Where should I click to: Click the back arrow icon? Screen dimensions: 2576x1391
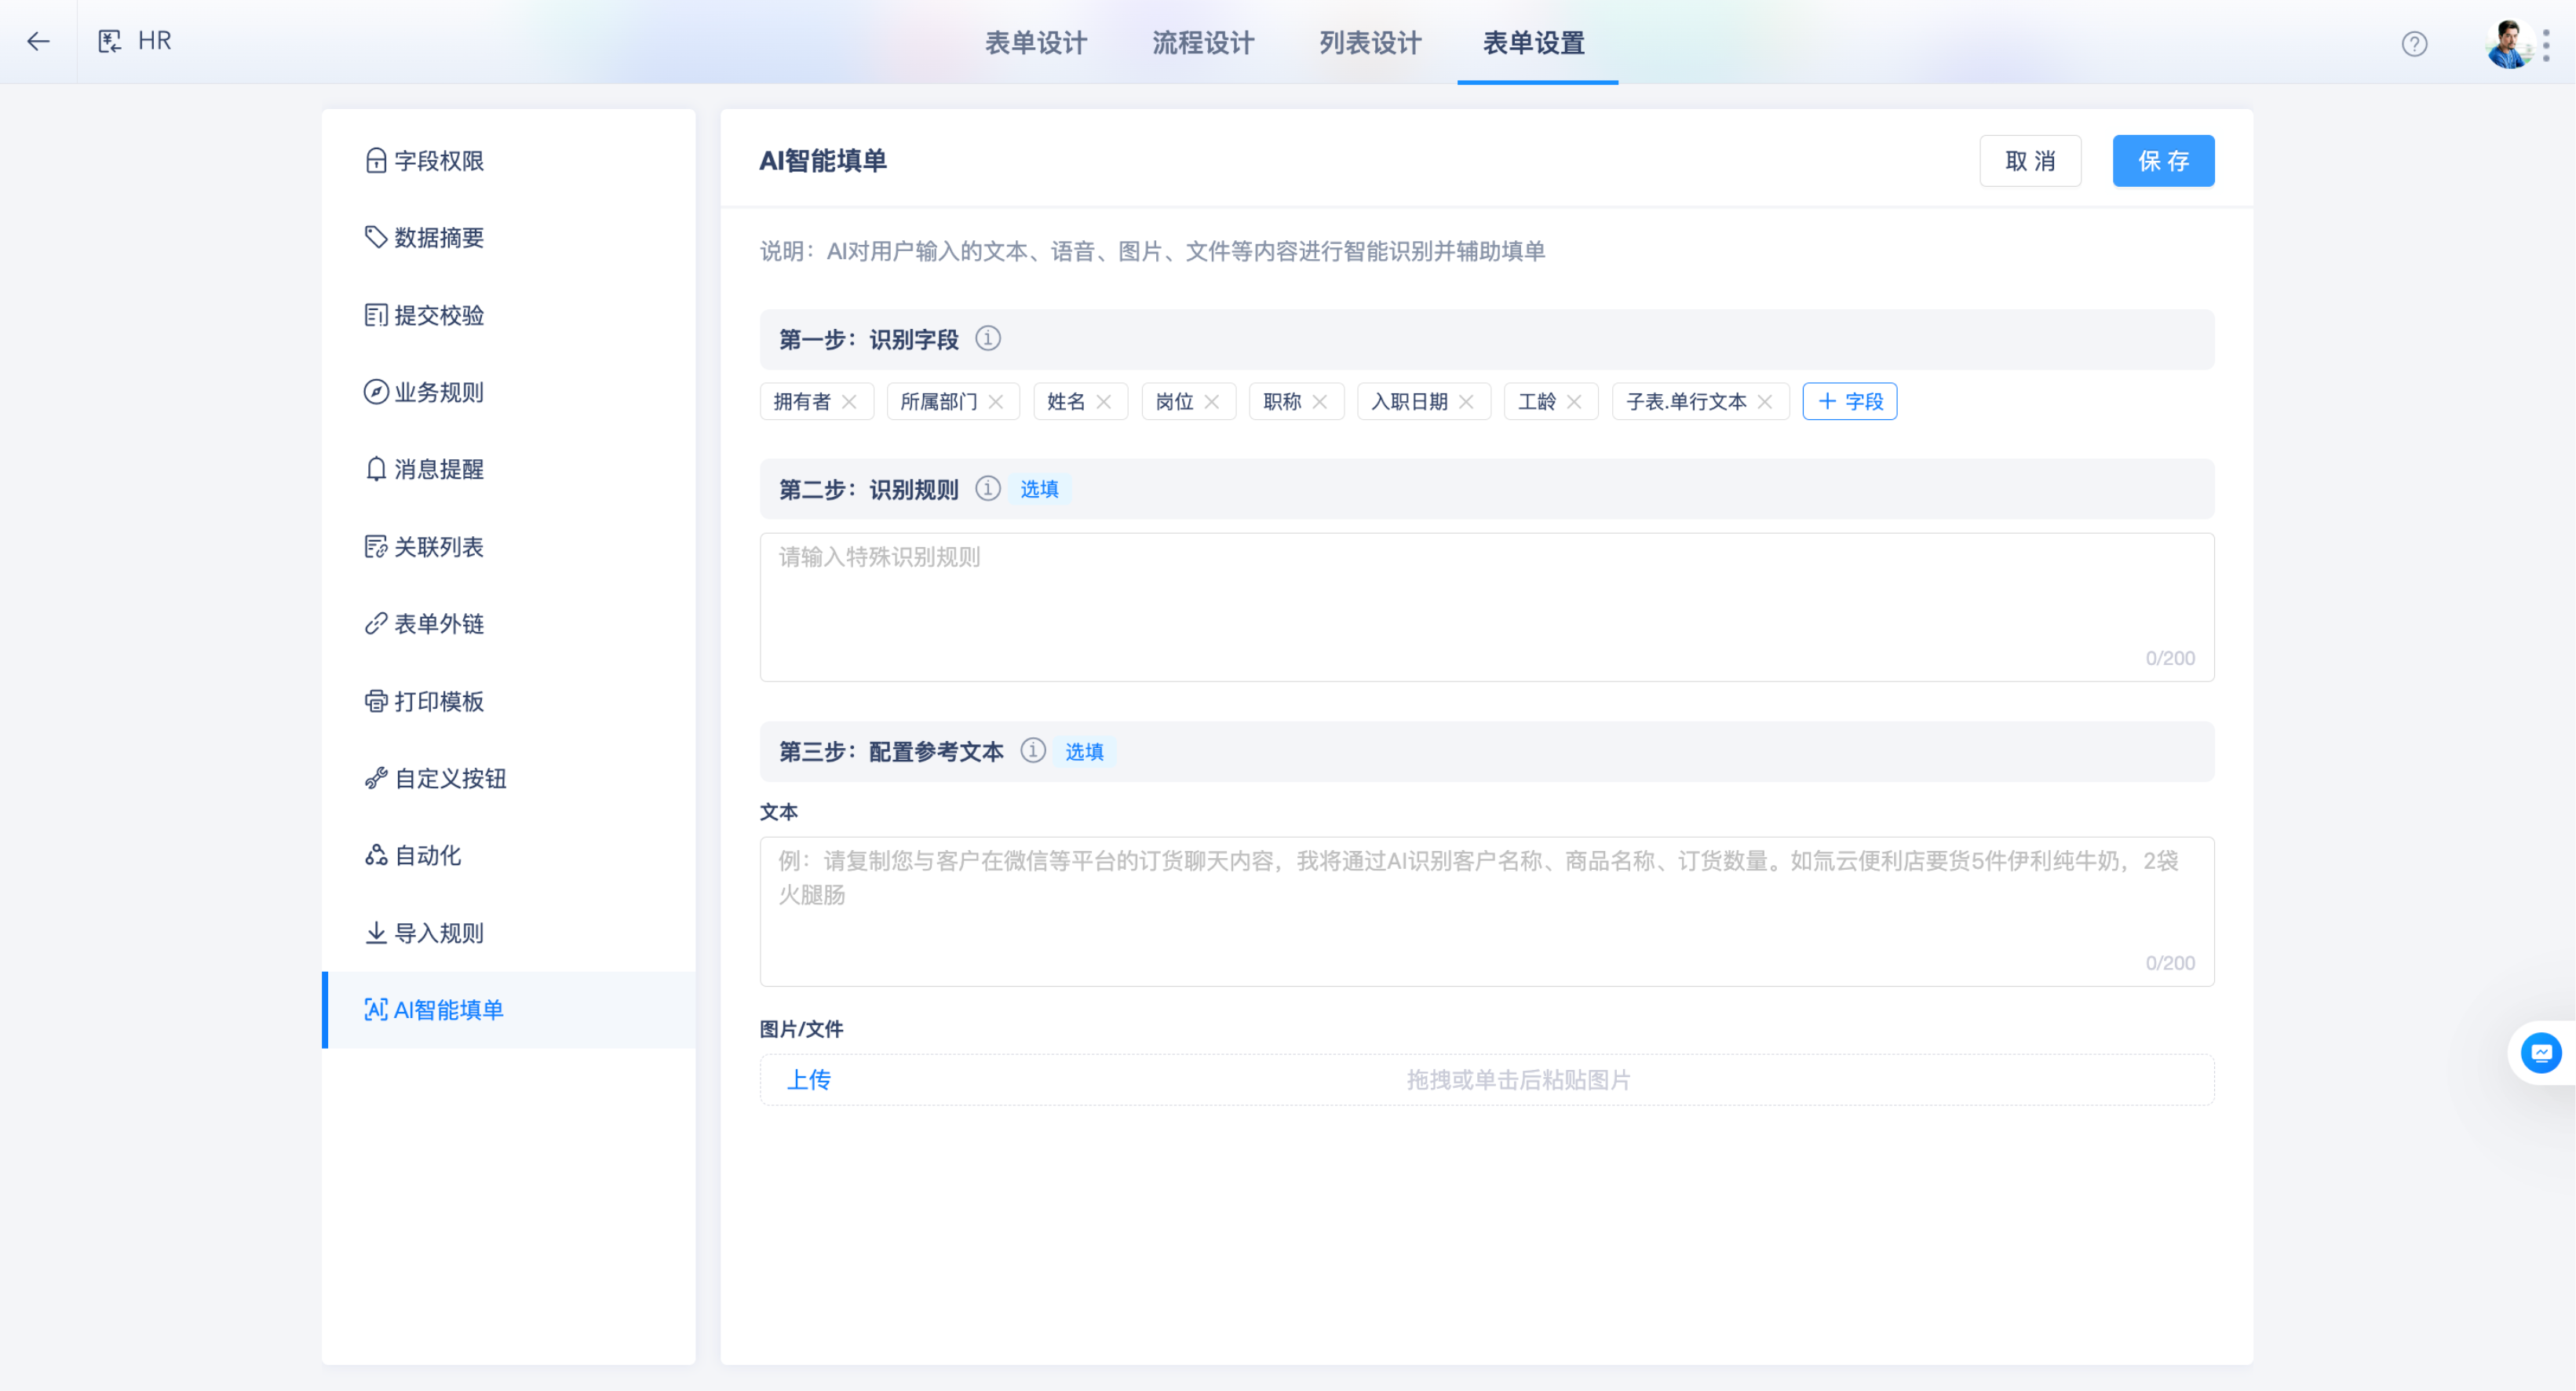[38, 41]
